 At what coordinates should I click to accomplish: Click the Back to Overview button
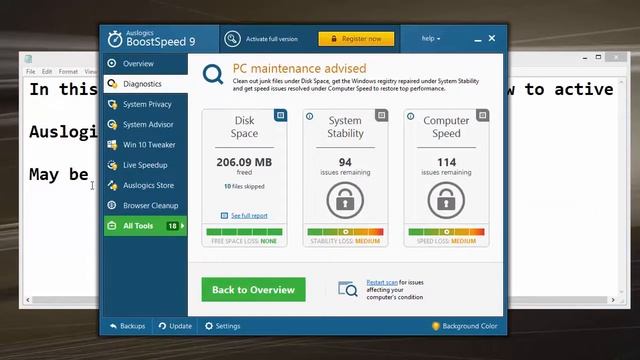pos(253,290)
